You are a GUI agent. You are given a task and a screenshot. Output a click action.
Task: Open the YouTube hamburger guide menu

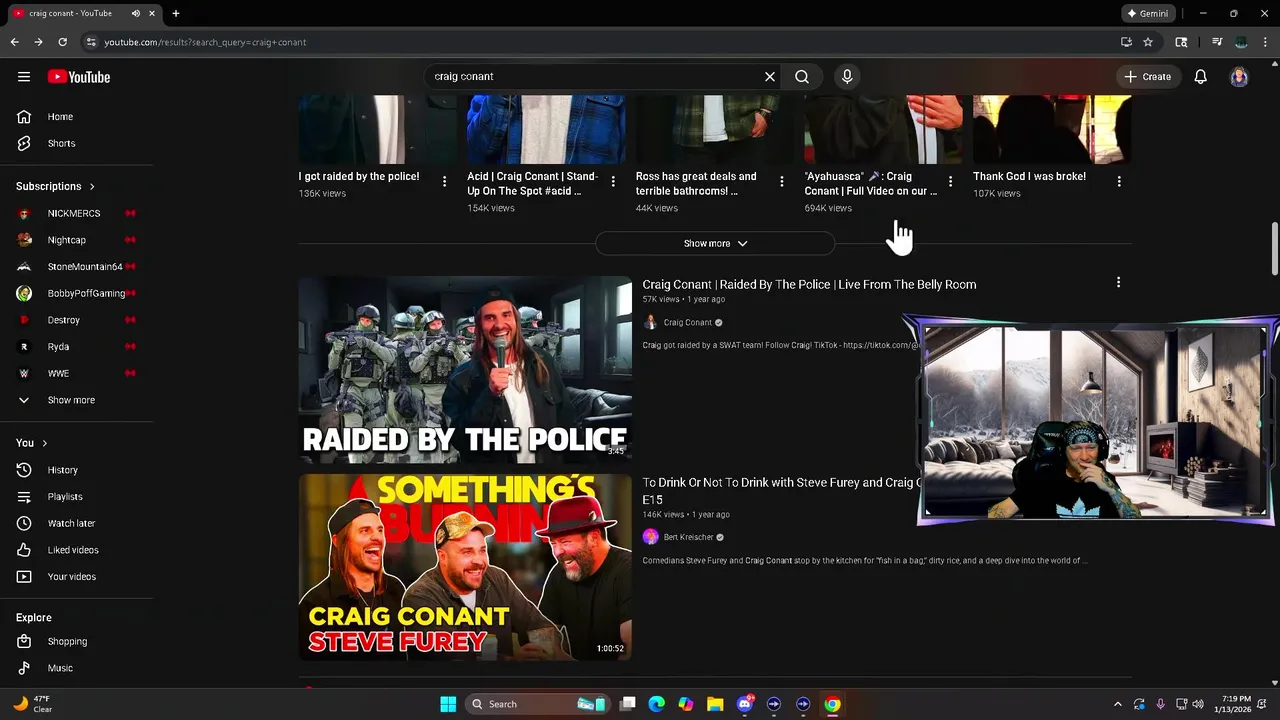[x=24, y=77]
